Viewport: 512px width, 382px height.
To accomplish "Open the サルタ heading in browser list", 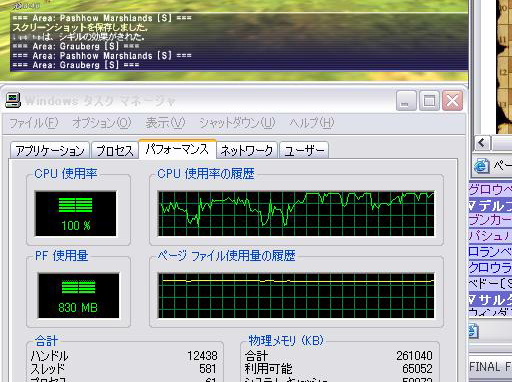I will tap(490, 299).
